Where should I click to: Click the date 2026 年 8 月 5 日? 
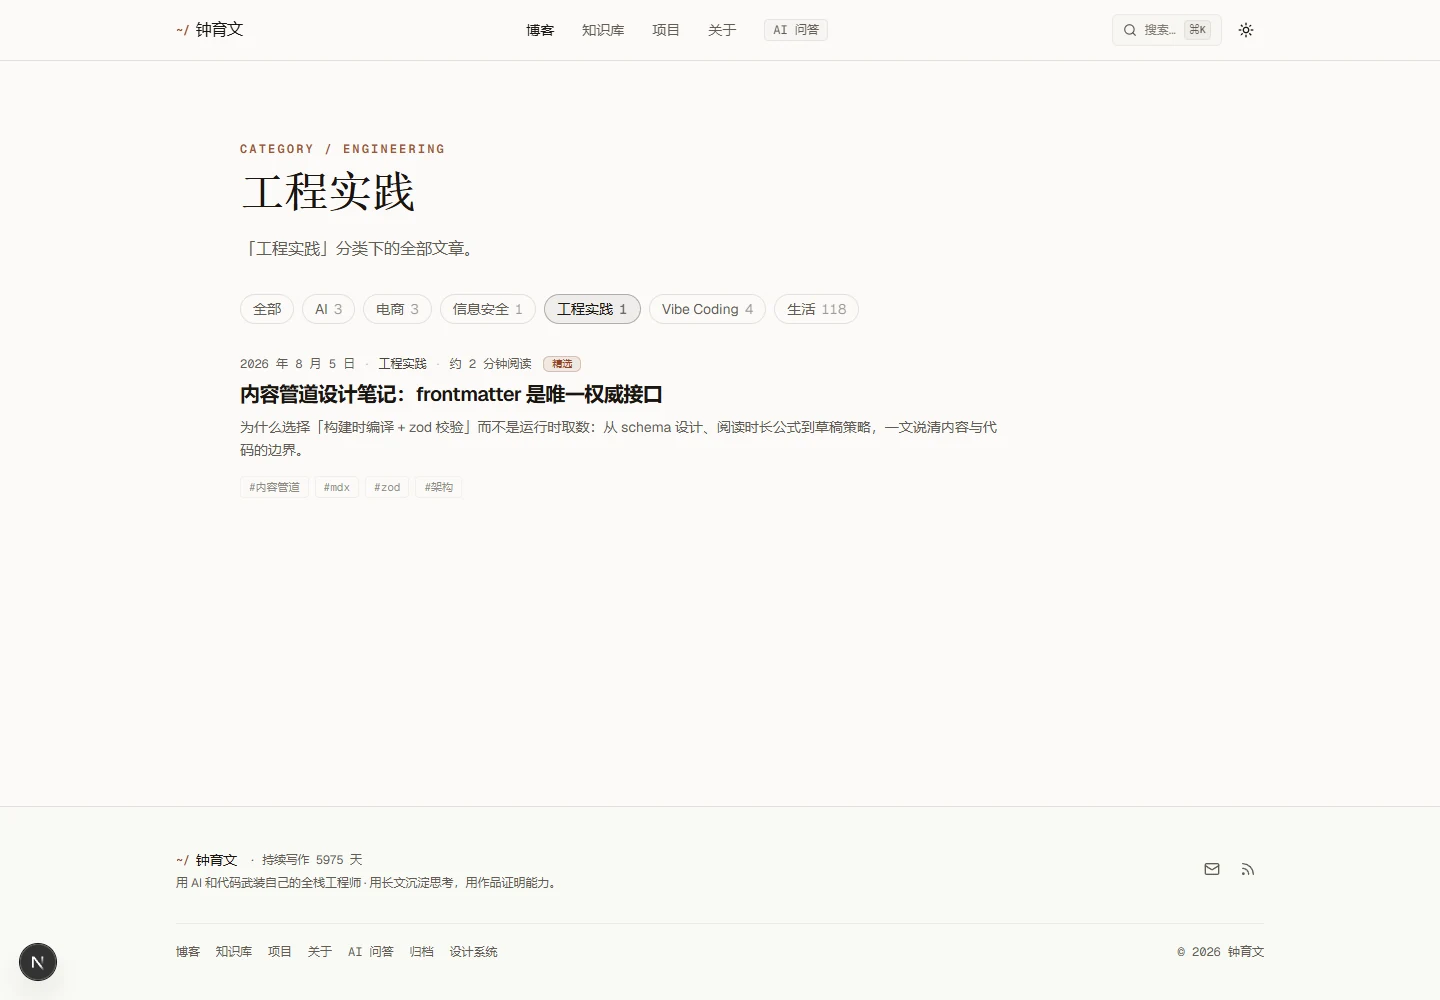click(297, 364)
